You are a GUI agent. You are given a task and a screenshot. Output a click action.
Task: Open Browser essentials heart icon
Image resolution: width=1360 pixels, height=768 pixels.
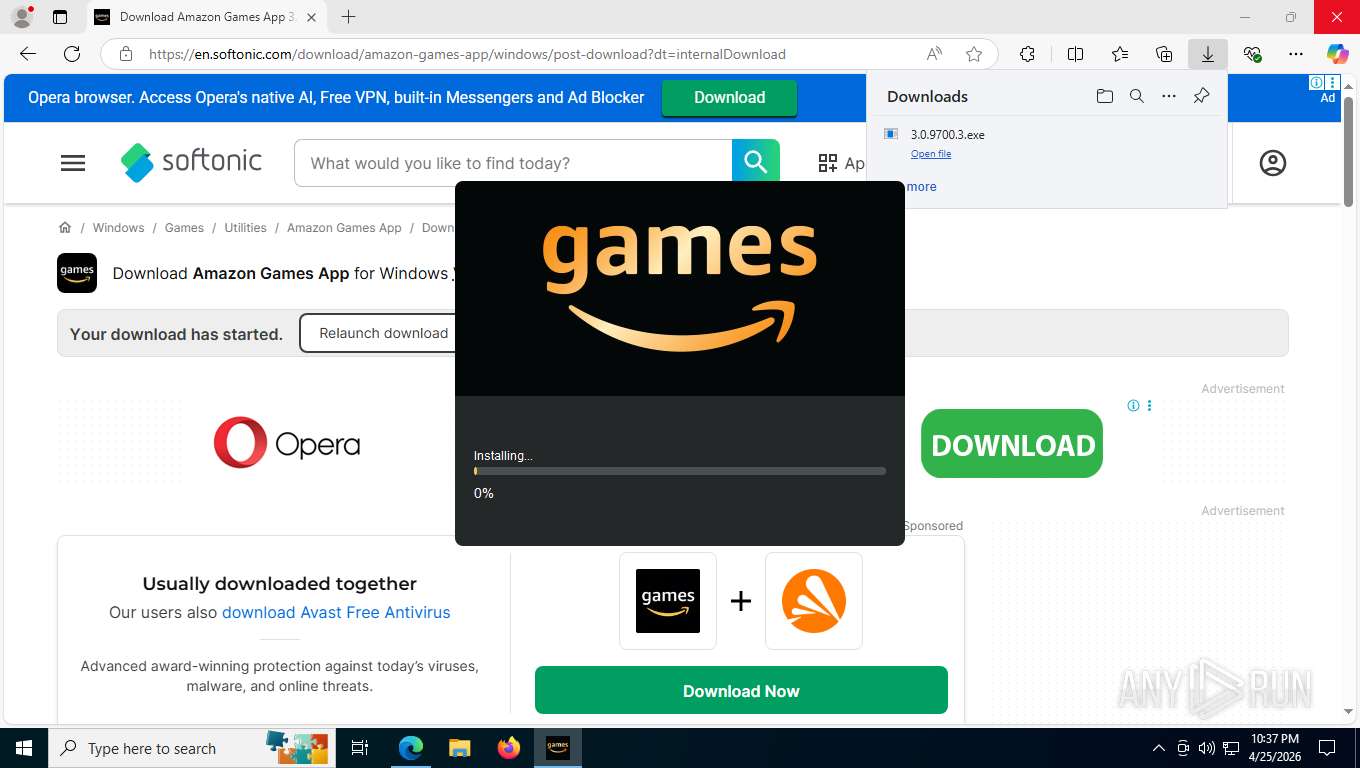pos(1252,54)
